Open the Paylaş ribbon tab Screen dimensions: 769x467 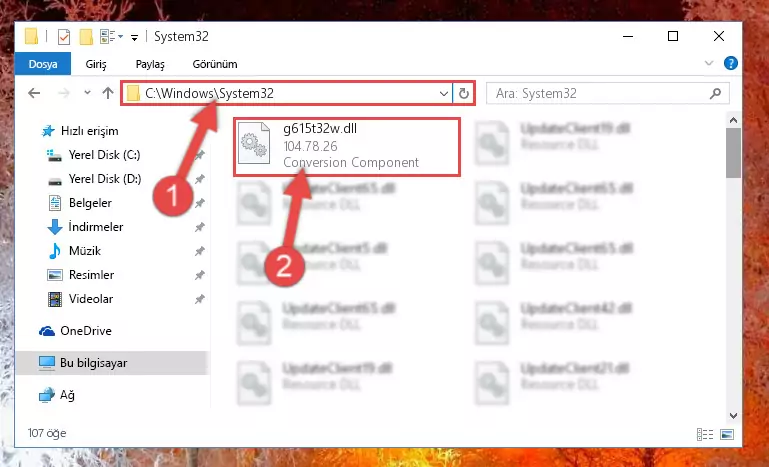click(x=150, y=64)
